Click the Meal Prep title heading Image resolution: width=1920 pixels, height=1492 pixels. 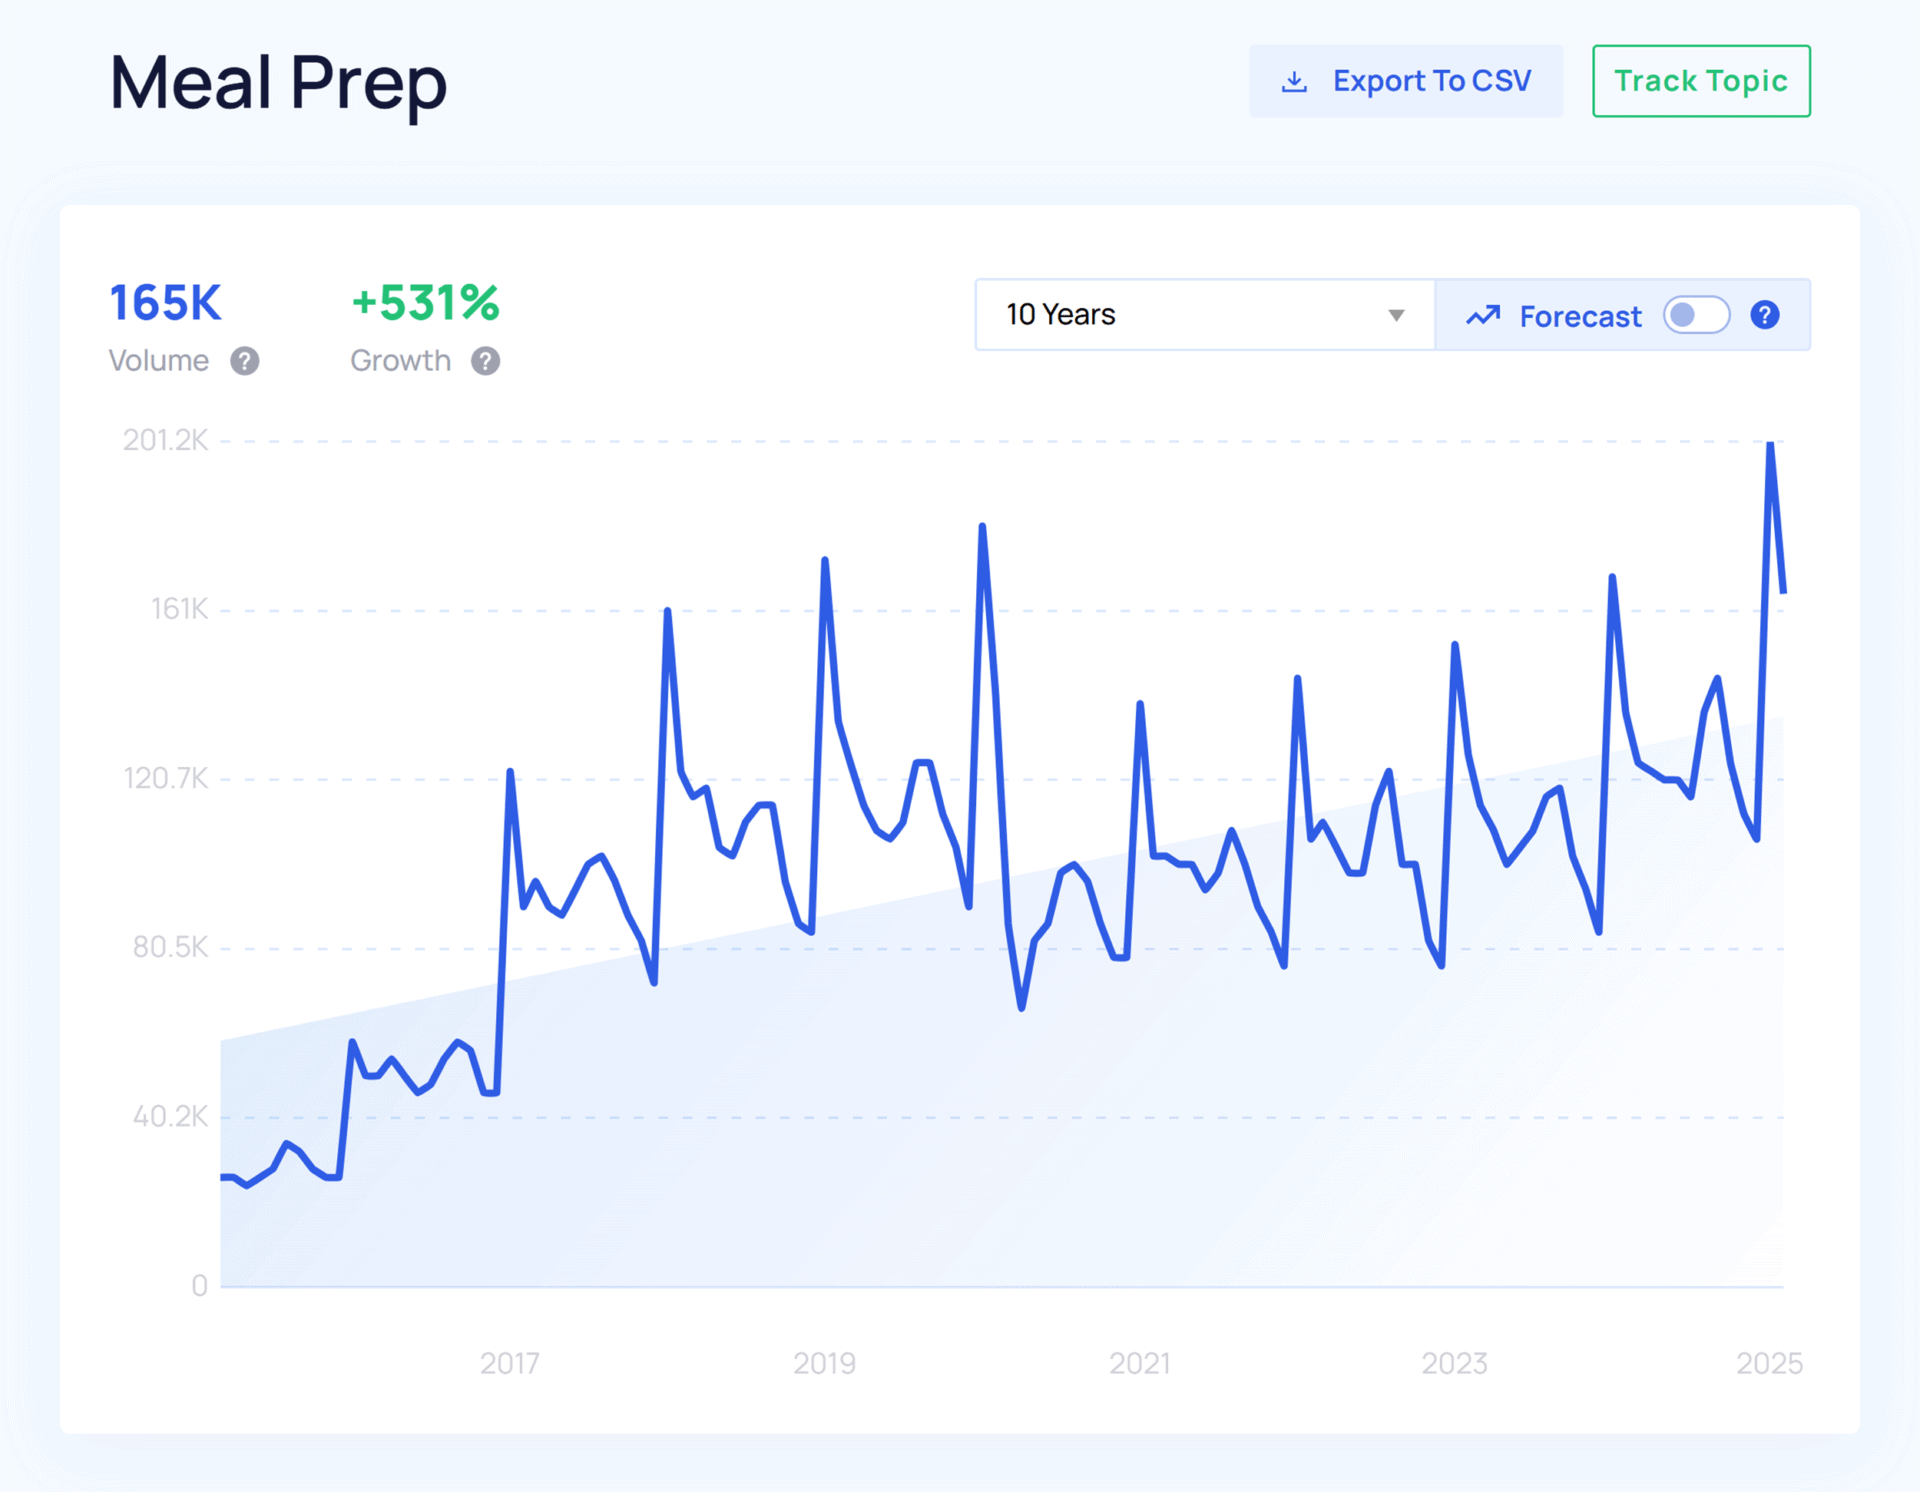click(278, 83)
